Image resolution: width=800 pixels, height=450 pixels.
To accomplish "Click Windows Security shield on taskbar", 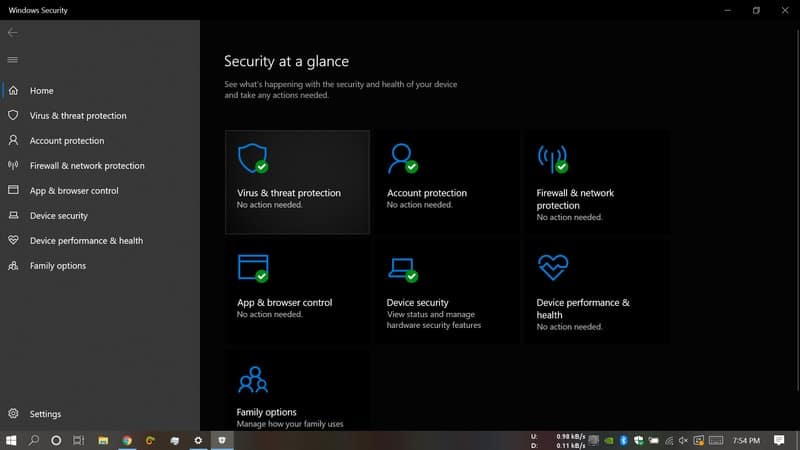I will tap(222, 440).
